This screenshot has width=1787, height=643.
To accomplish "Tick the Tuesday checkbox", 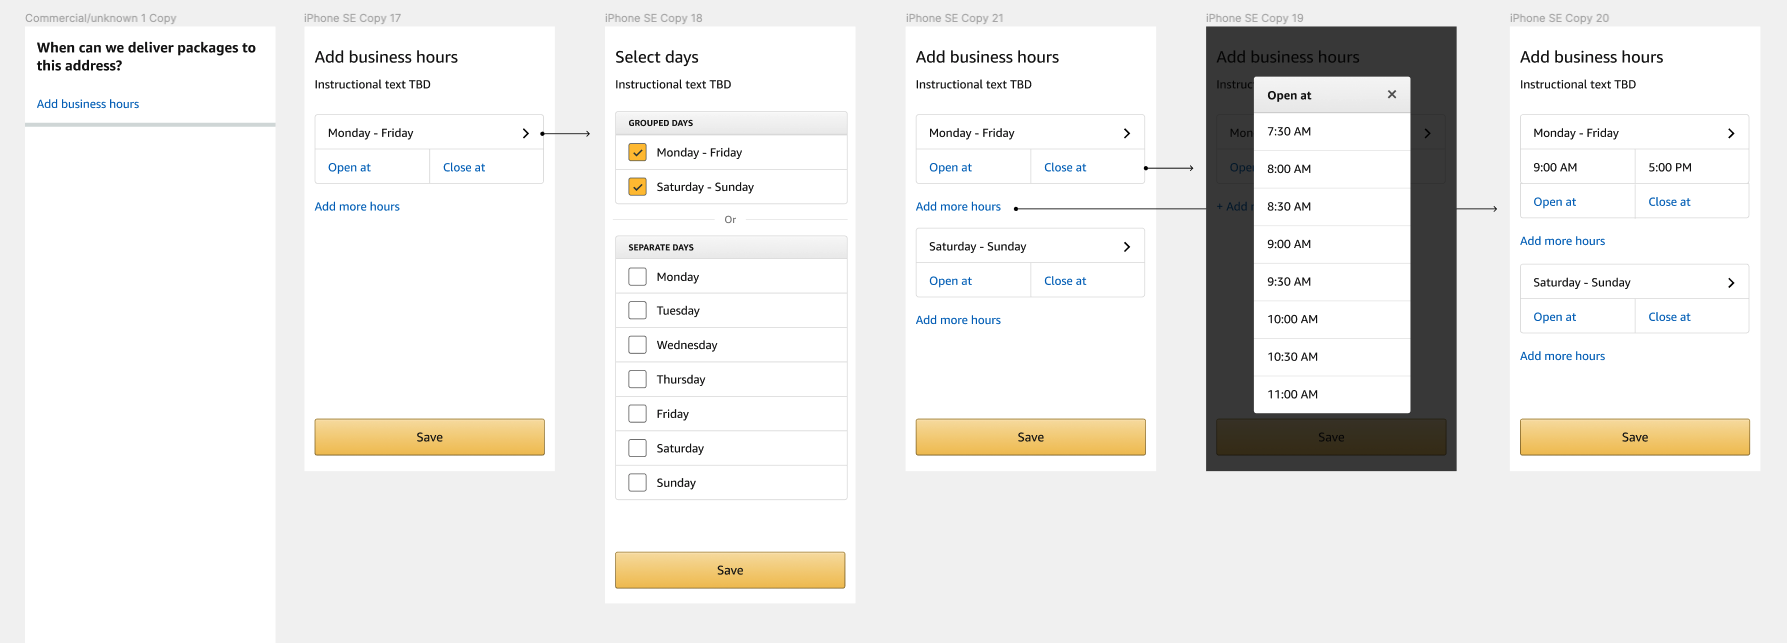I will [x=637, y=311].
